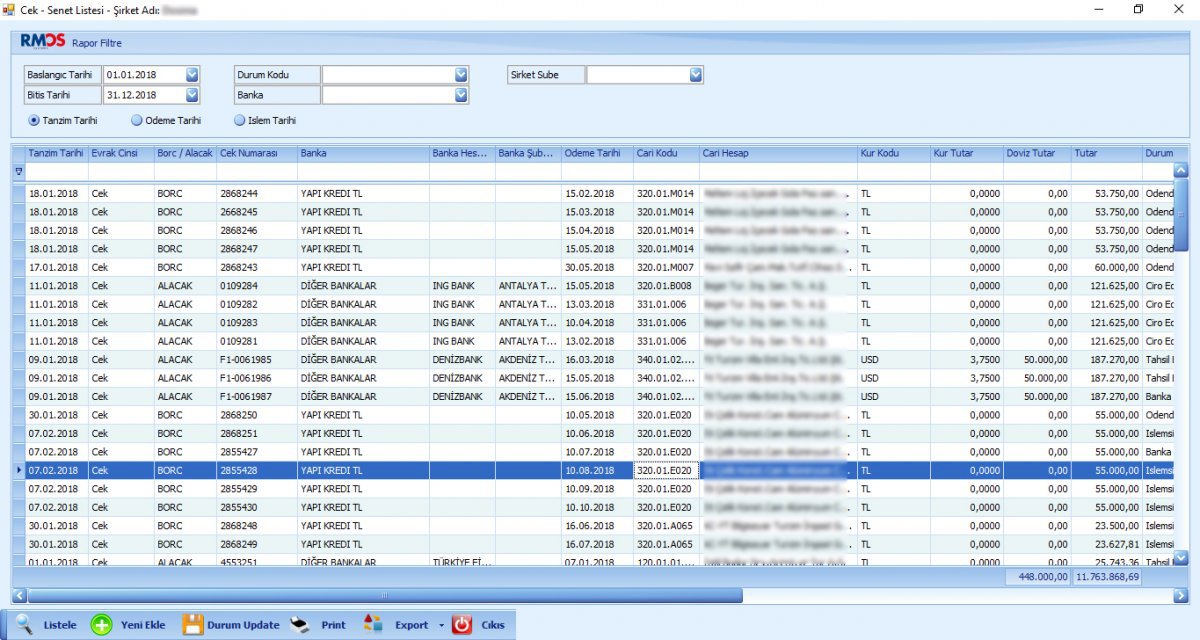1200x640 pixels.
Task: Click the red power Cikis icon
Action: tap(461, 625)
